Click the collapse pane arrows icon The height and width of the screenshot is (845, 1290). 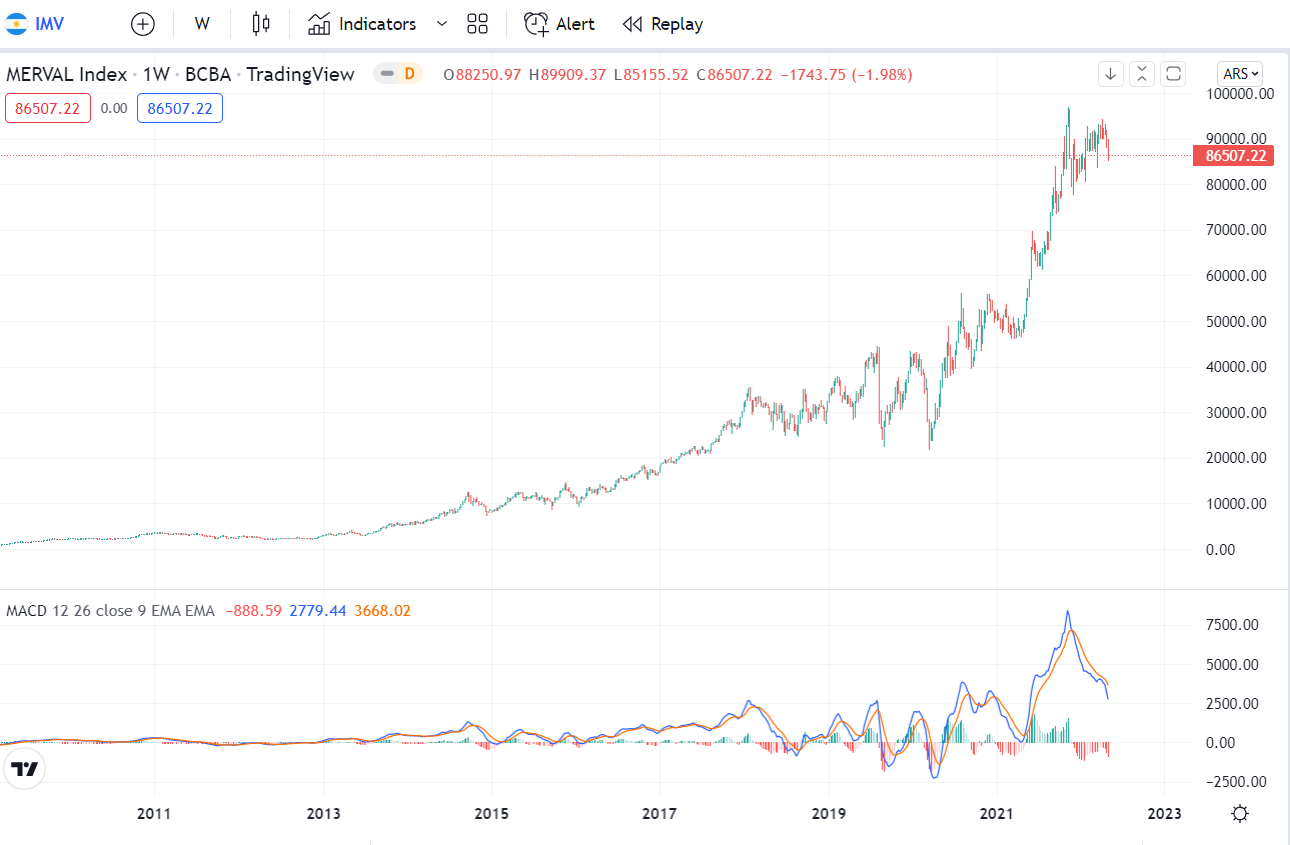(1142, 73)
